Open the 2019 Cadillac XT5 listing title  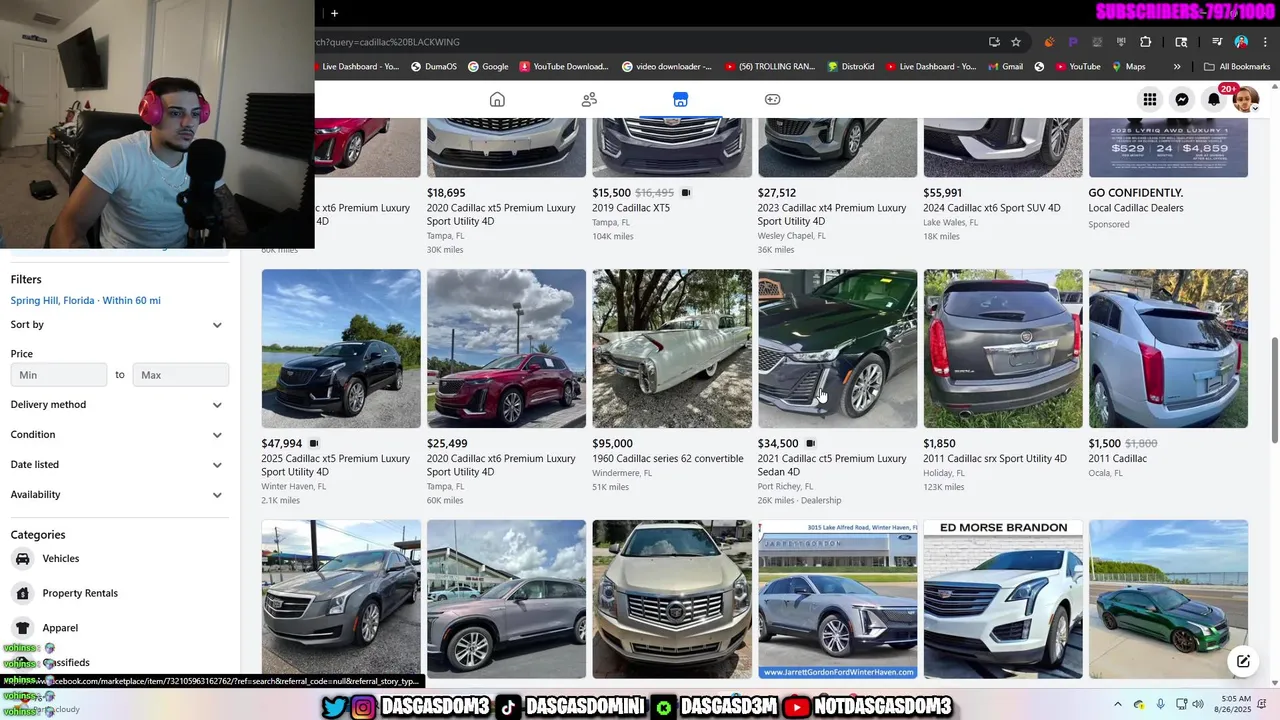pyautogui.click(x=631, y=208)
